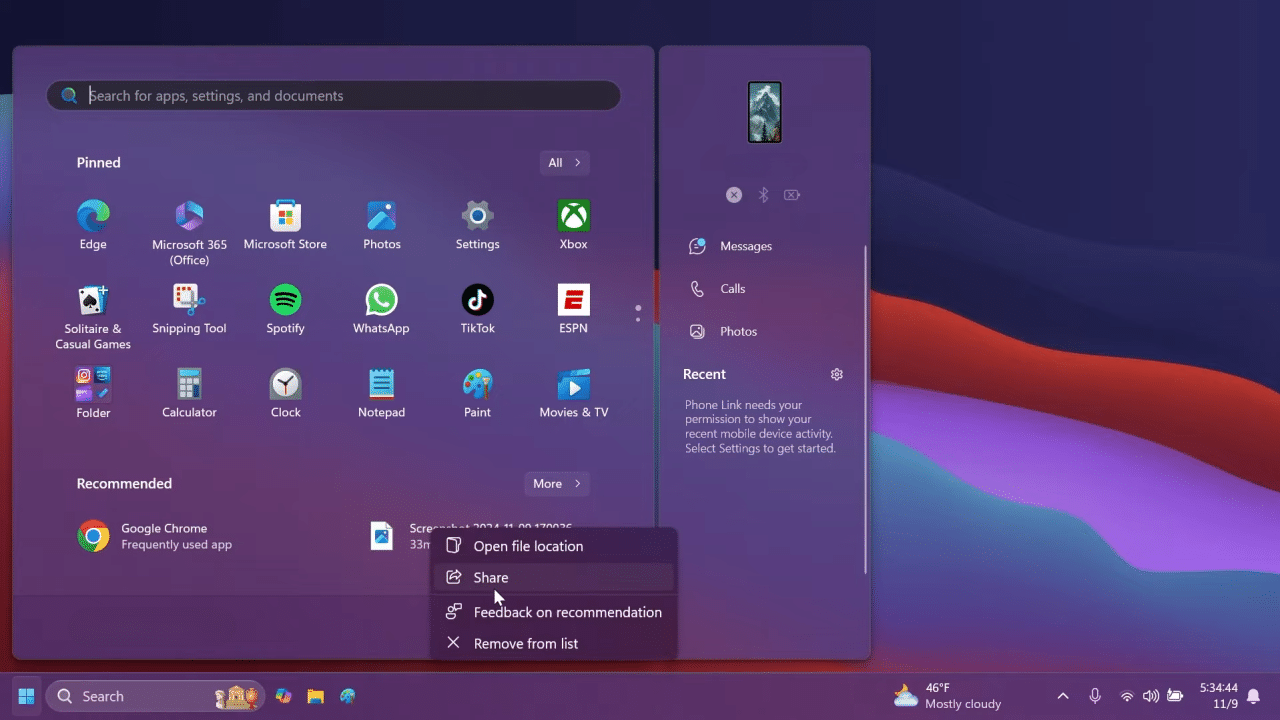Choose Share in the context menu

555,577
